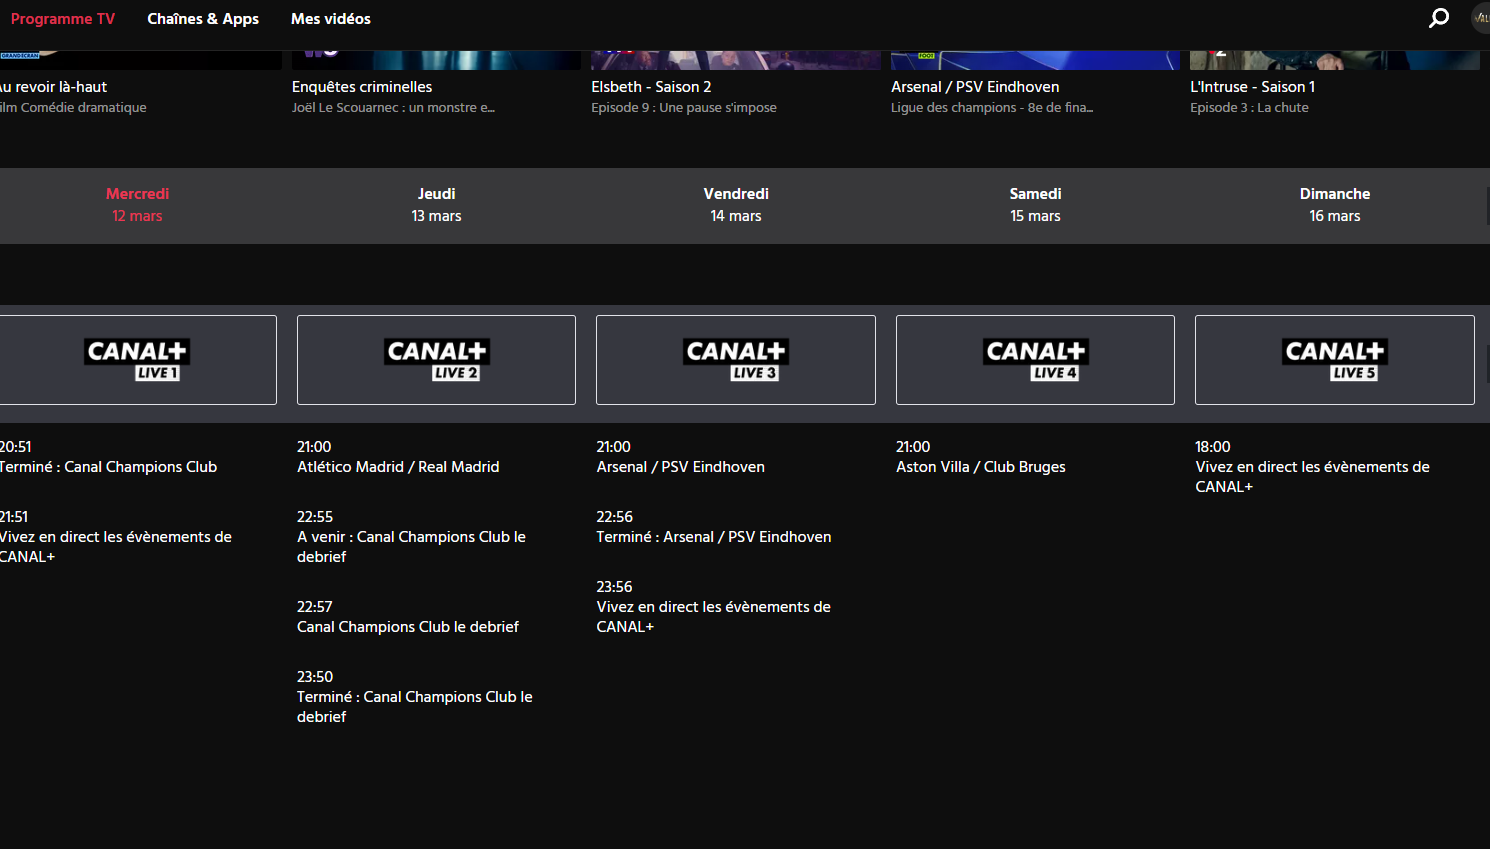The image size is (1490, 849).
Task: Open 22:55 A venir : Canal Champions Club
Action: [x=411, y=537]
